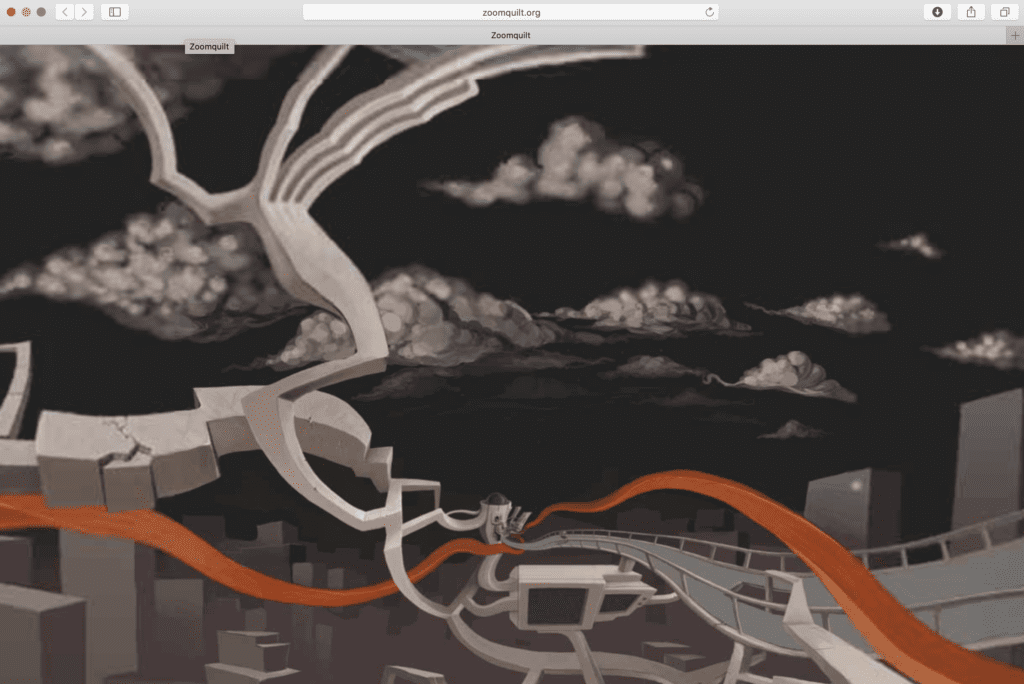Click the zoomquilt.org address field
Image resolution: width=1024 pixels, height=684 pixels.
tap(511, 12)
